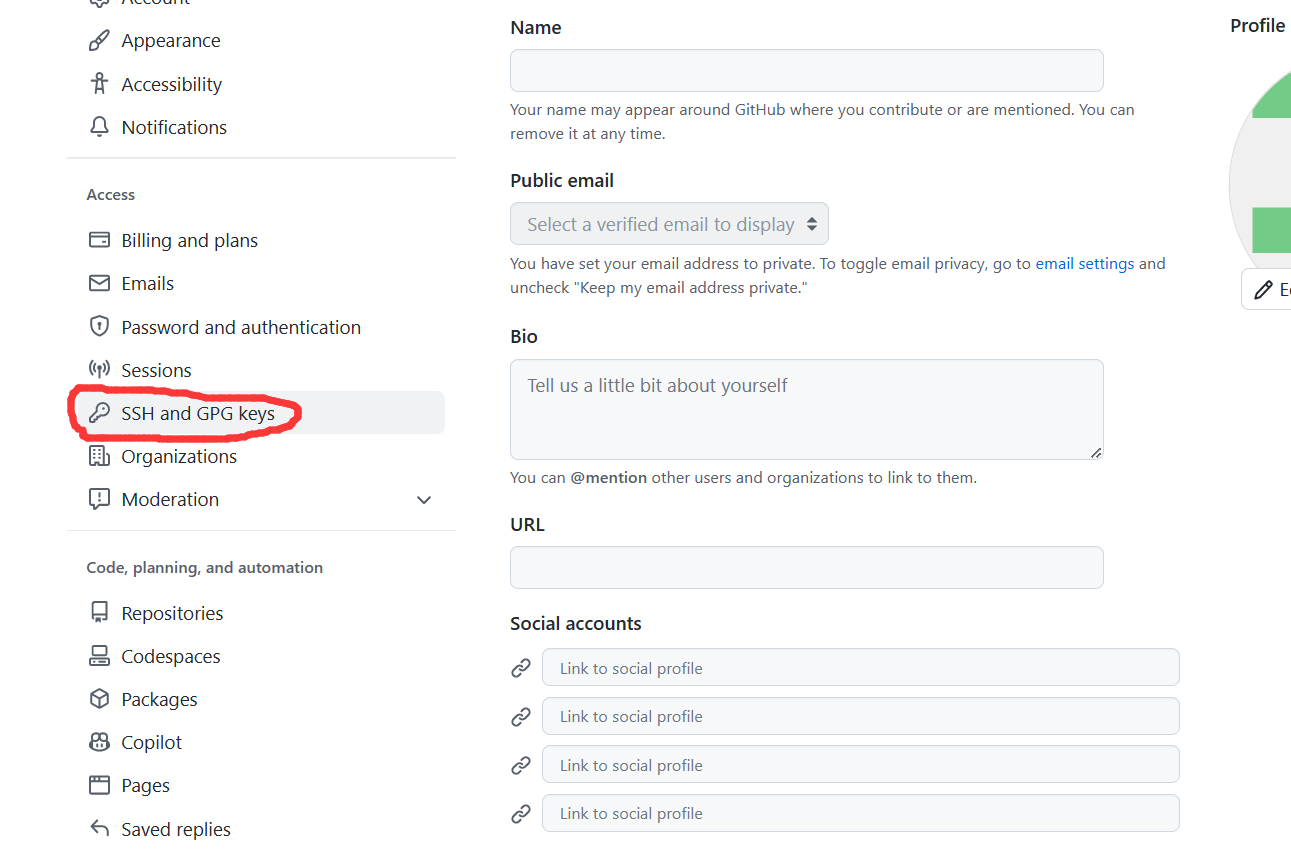
Task: Click the Notifications bell icon
Action: pos(99,127)
